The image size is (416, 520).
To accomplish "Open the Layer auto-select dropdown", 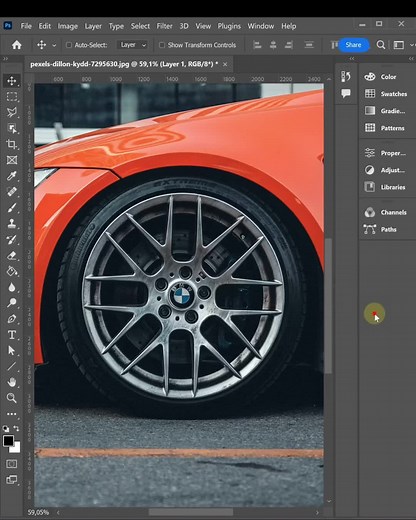I will tap(133, 45).
